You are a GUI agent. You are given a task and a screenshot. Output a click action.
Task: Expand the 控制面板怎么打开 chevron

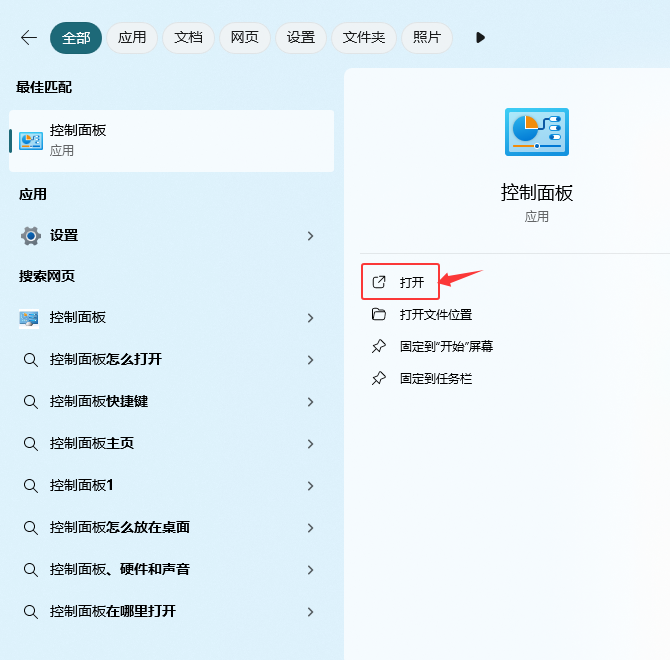(311, 360)
